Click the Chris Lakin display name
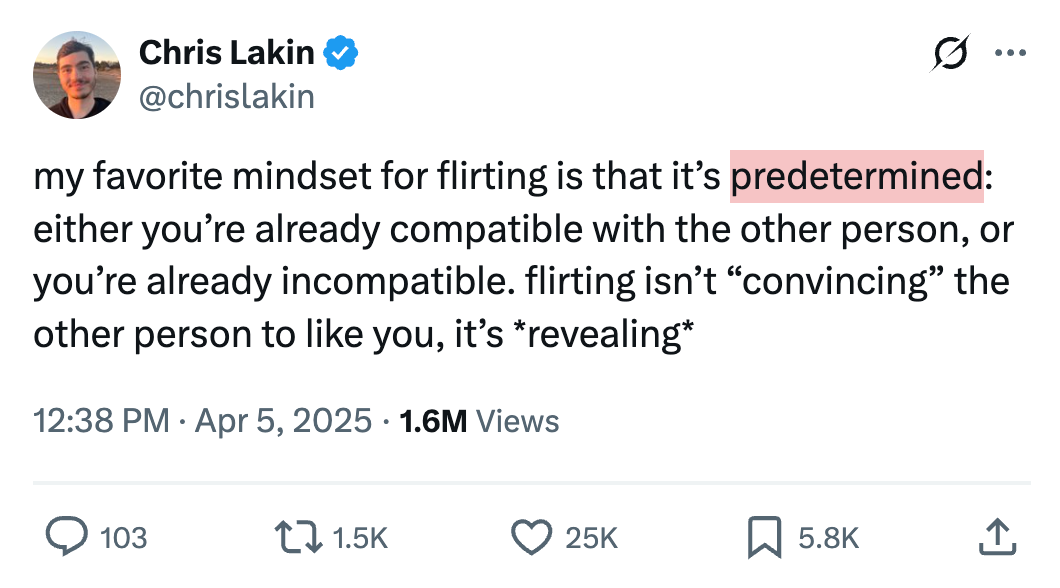The height and width of the screenshot is (588, 1060). (226, 52)
